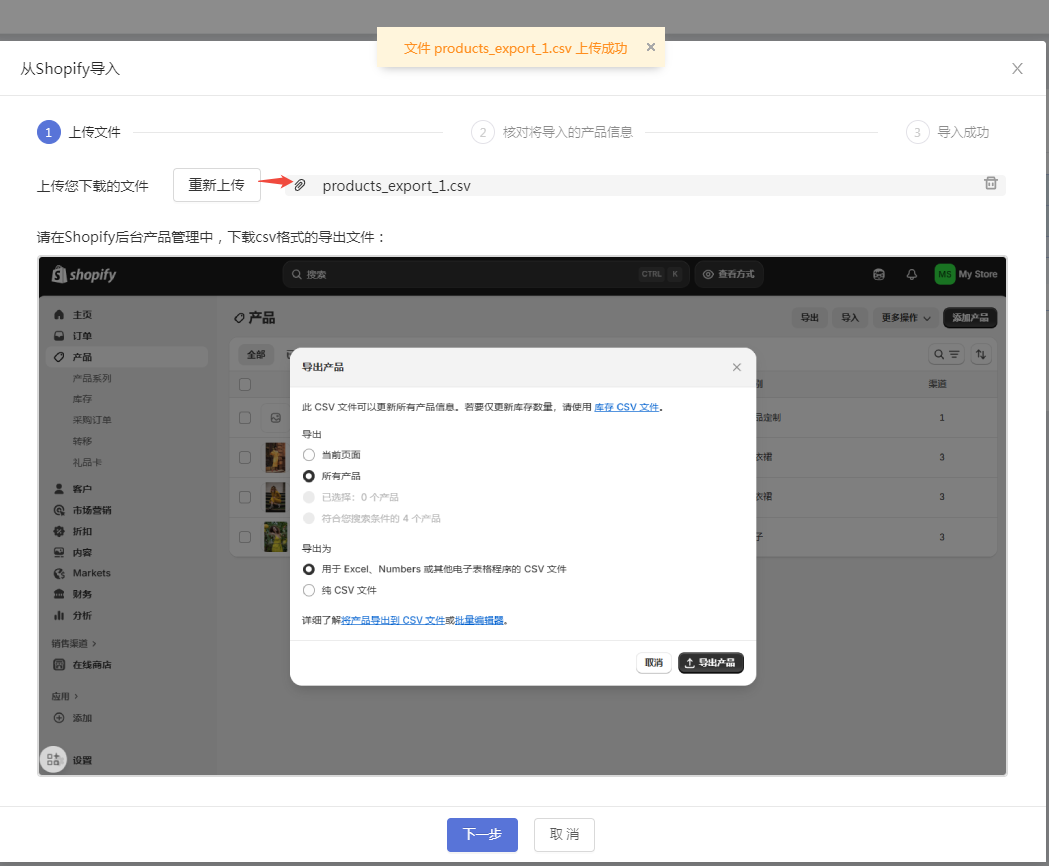Click the 下一步 button

[x=482, y=835]
